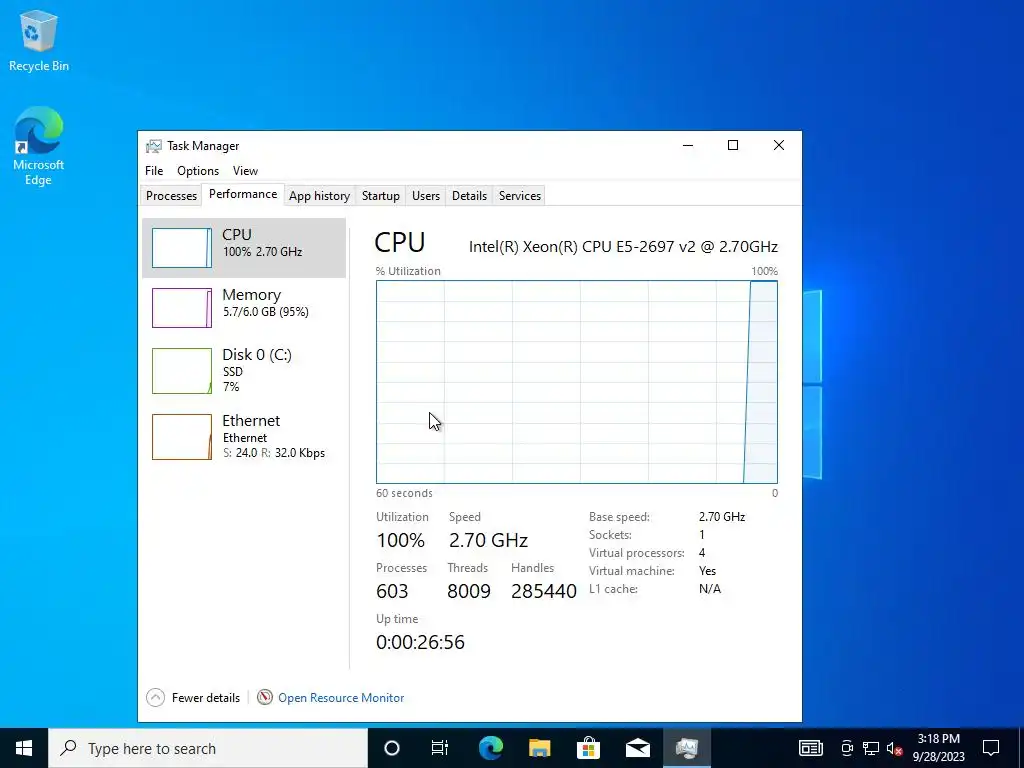Viewport: 1024px width, 768px height.
Task: Click the processor name Intel(R) Xeon(R) text
Action: pyautogui.click(x=623, y=246)
